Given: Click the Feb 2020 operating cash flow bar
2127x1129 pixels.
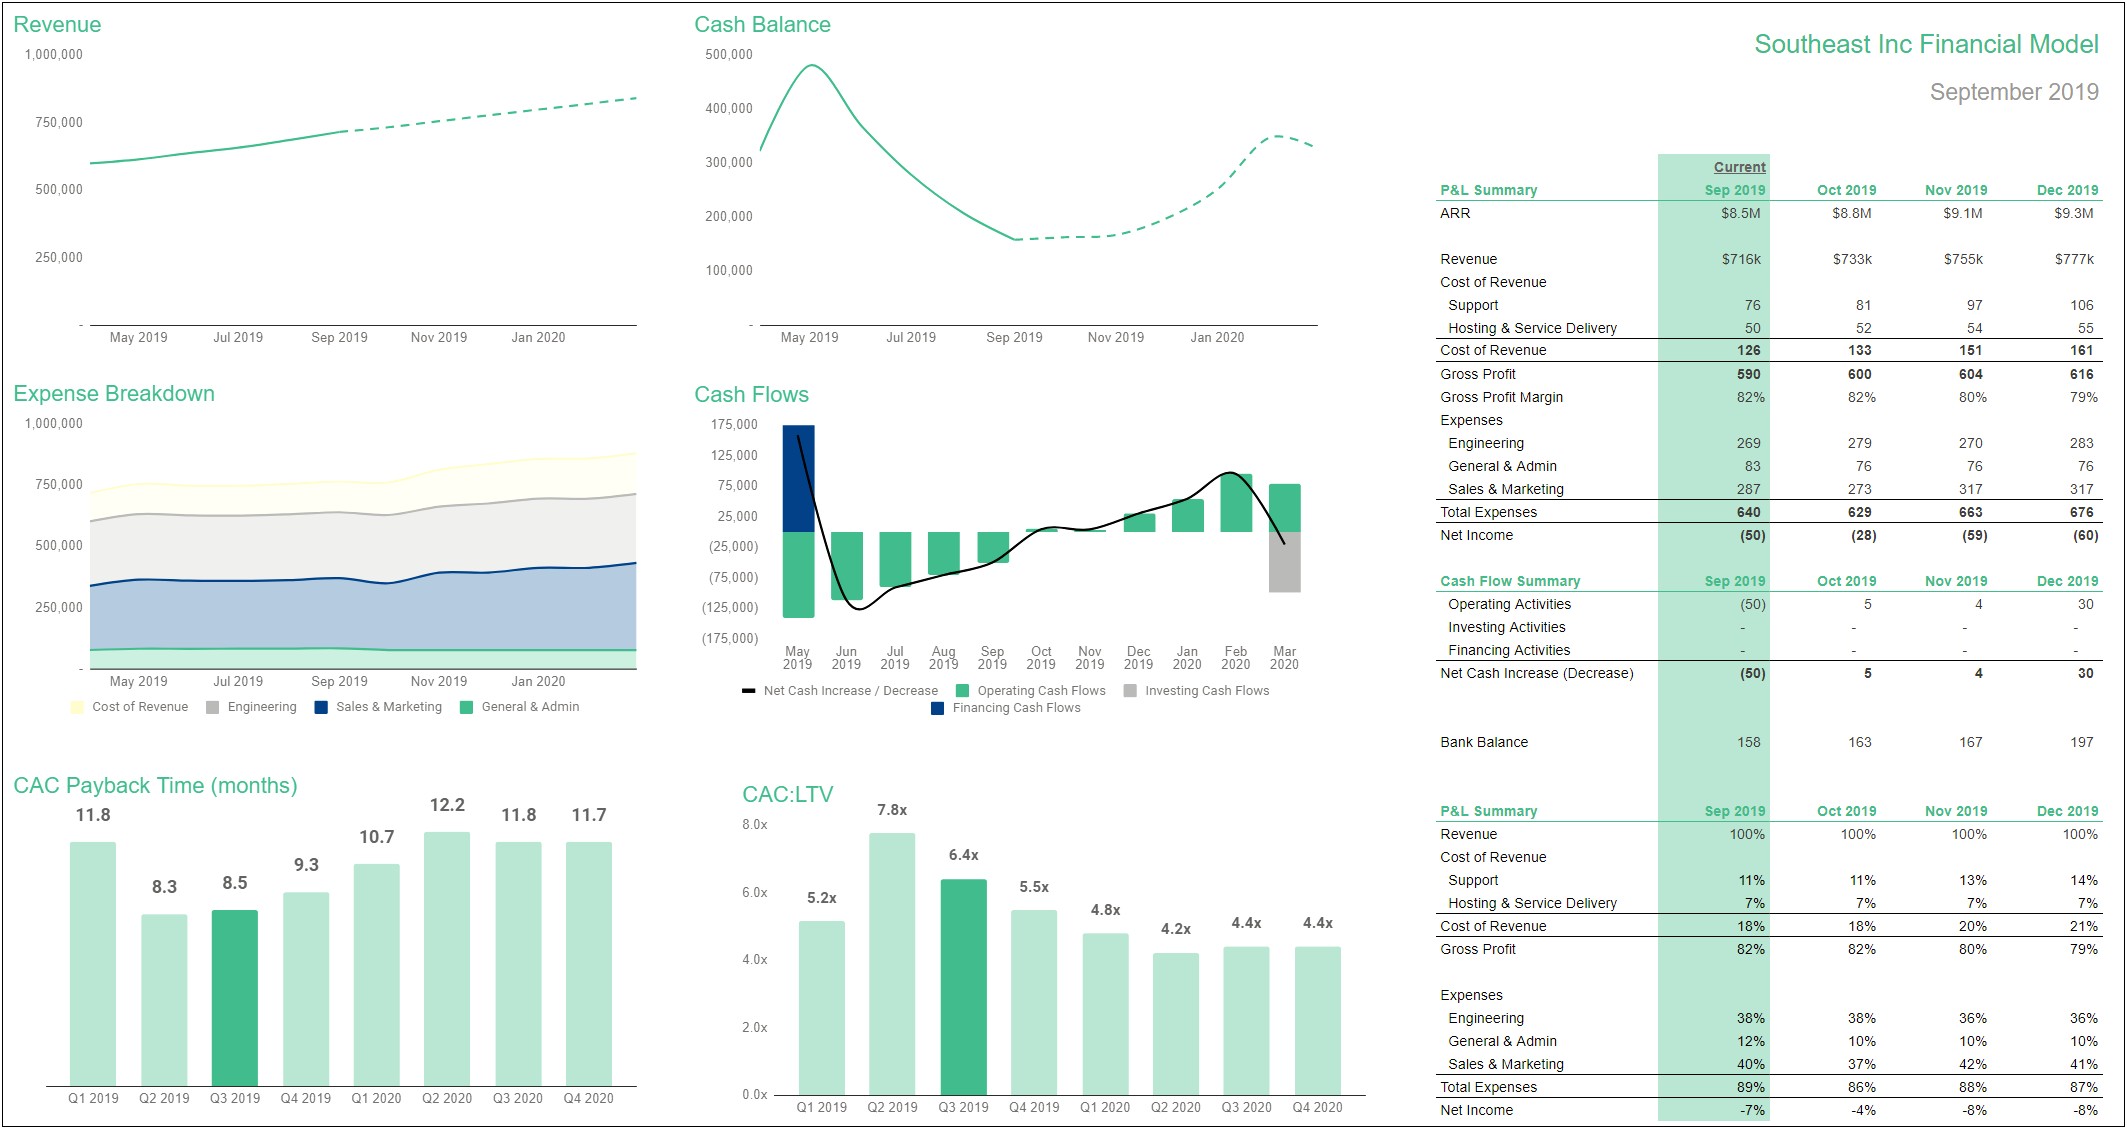Looking at the screenshot, I should click(1236, 503).
